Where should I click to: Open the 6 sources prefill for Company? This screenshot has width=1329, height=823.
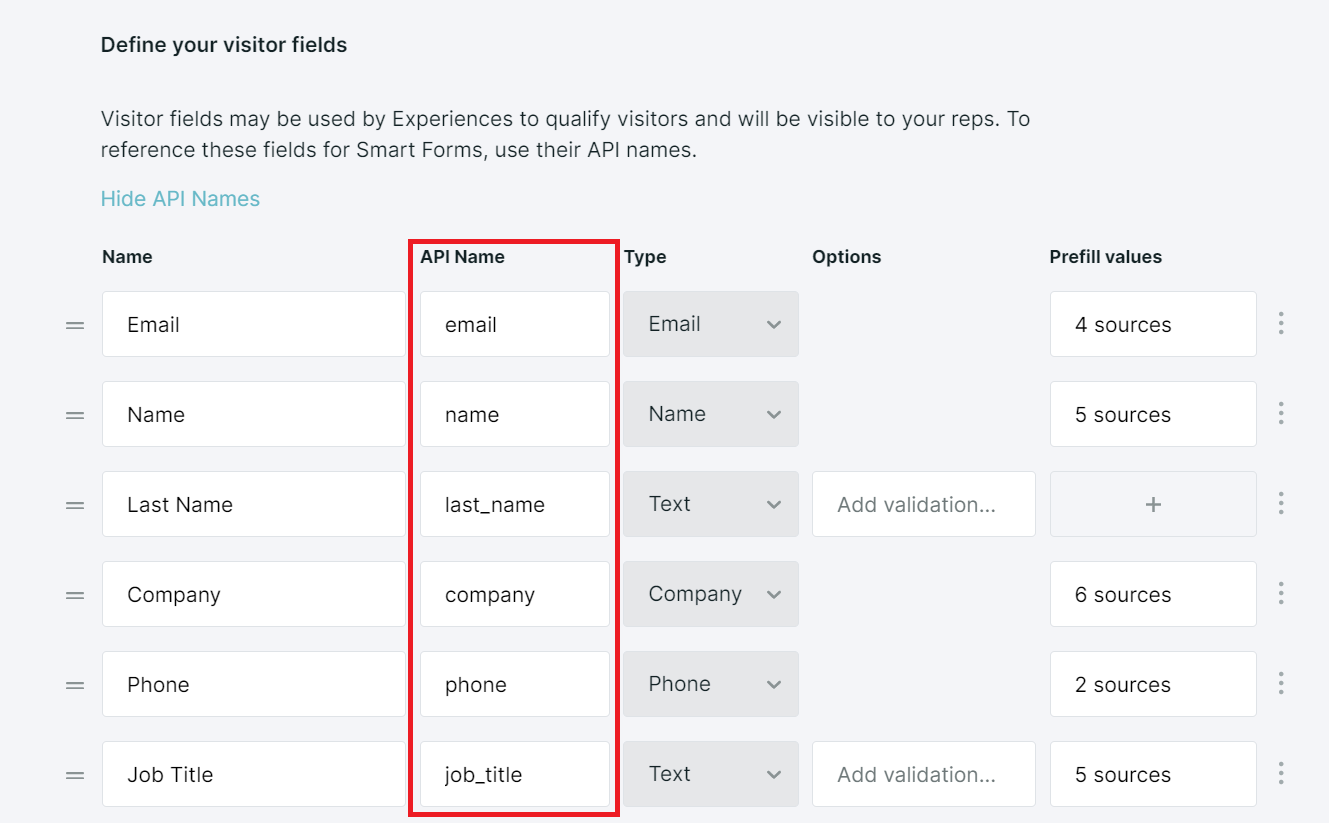point(1152,594)
